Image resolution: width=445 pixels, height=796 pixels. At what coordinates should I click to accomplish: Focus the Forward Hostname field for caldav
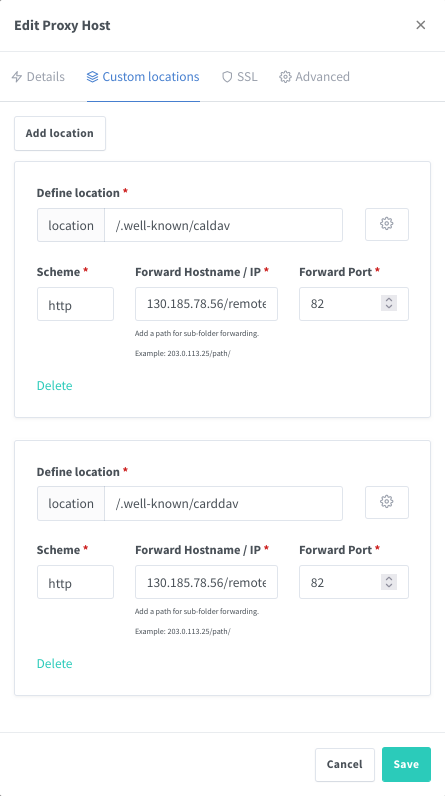tap(206, 304)
